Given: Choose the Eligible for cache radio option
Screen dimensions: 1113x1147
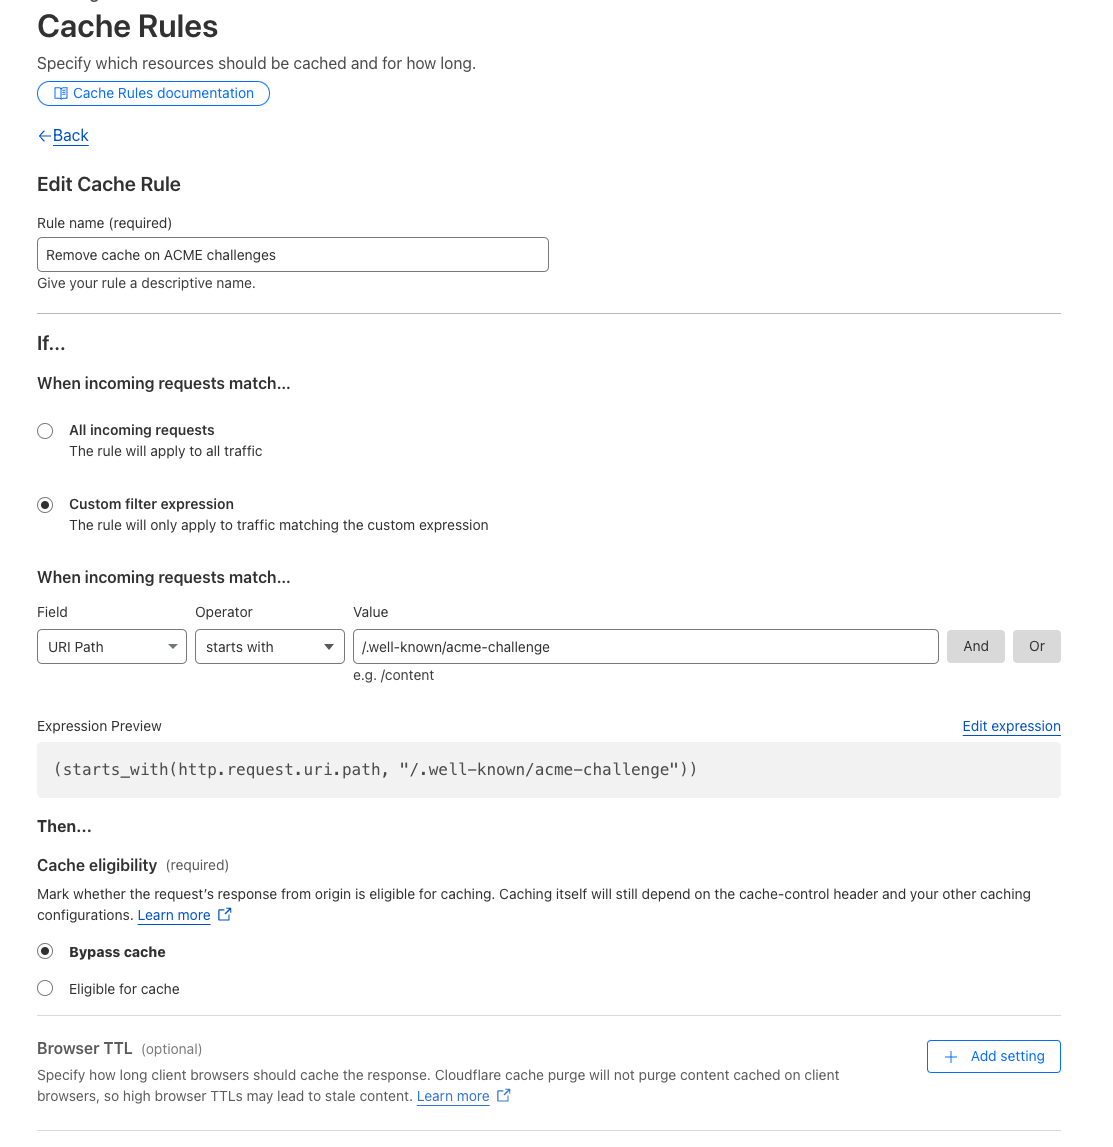Looking at the screenshot, I should (x=45, y=988).
